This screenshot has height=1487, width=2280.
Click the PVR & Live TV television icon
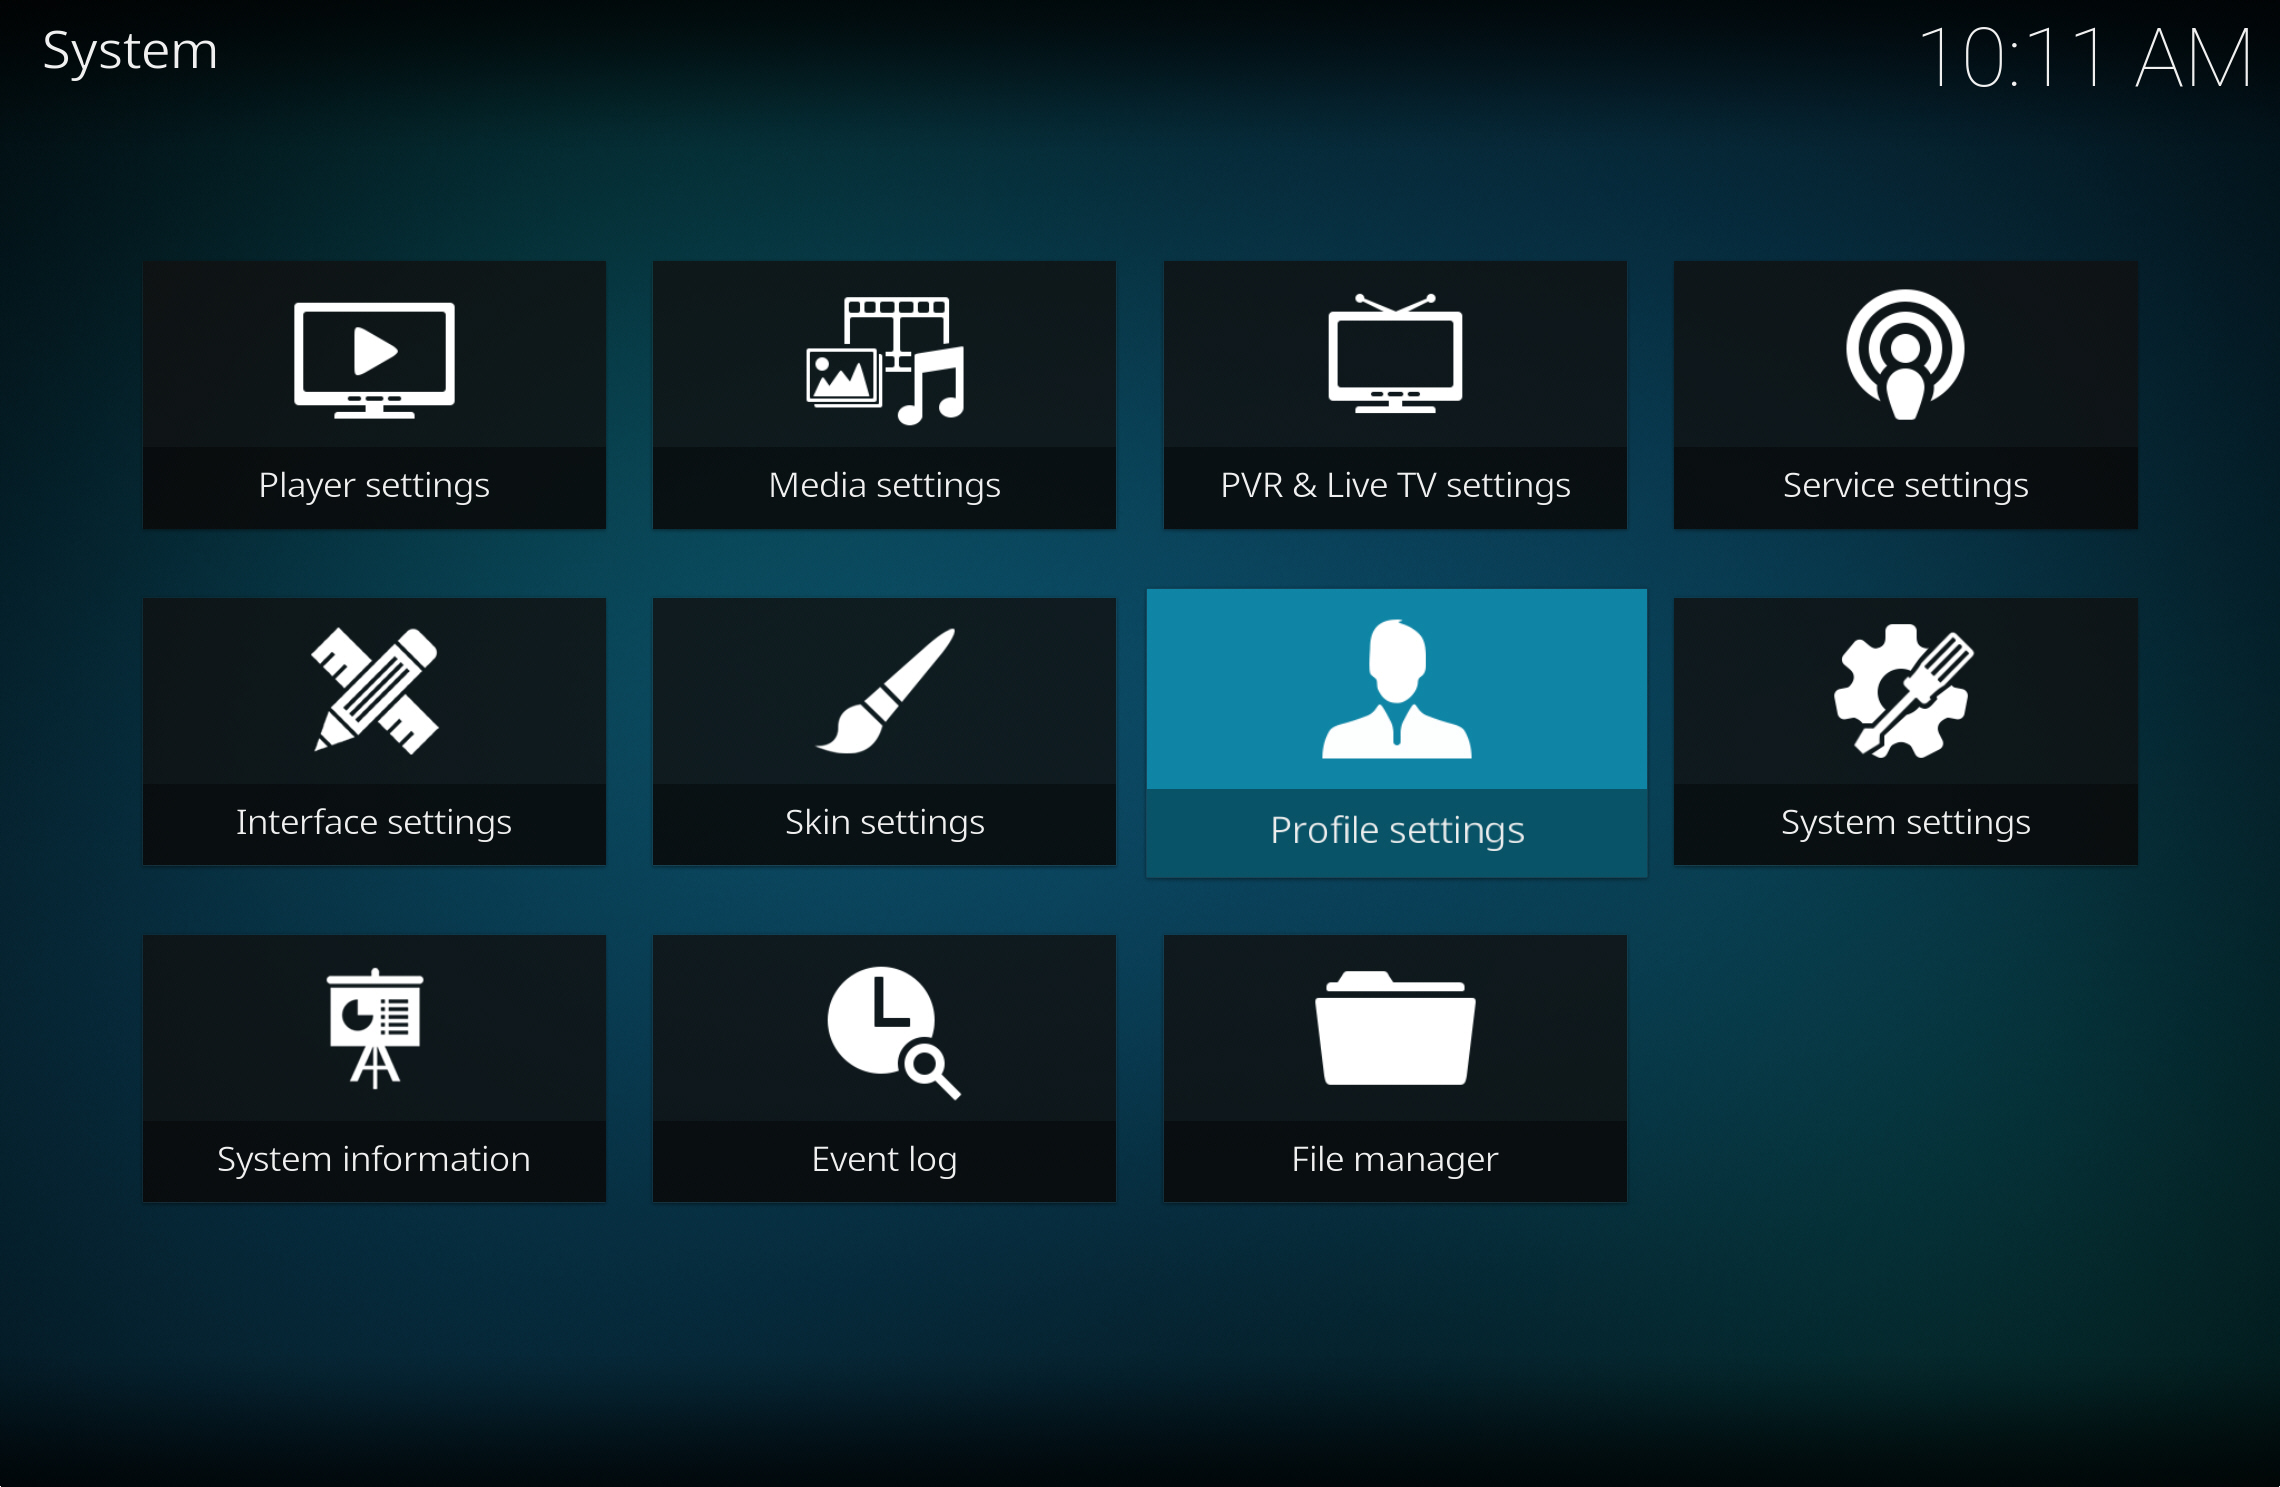[1394, 357]
